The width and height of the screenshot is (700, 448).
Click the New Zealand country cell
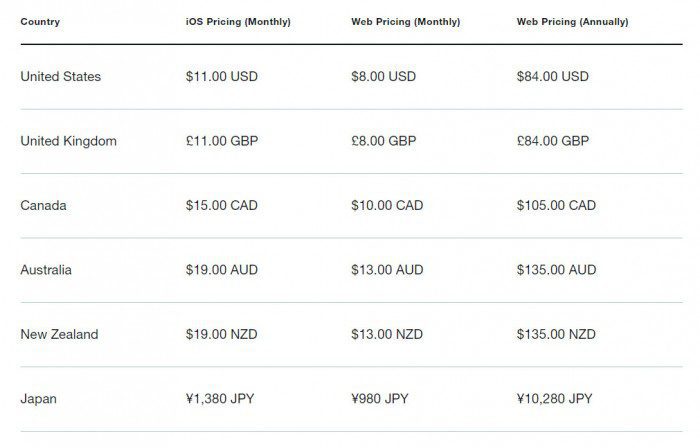59,334
